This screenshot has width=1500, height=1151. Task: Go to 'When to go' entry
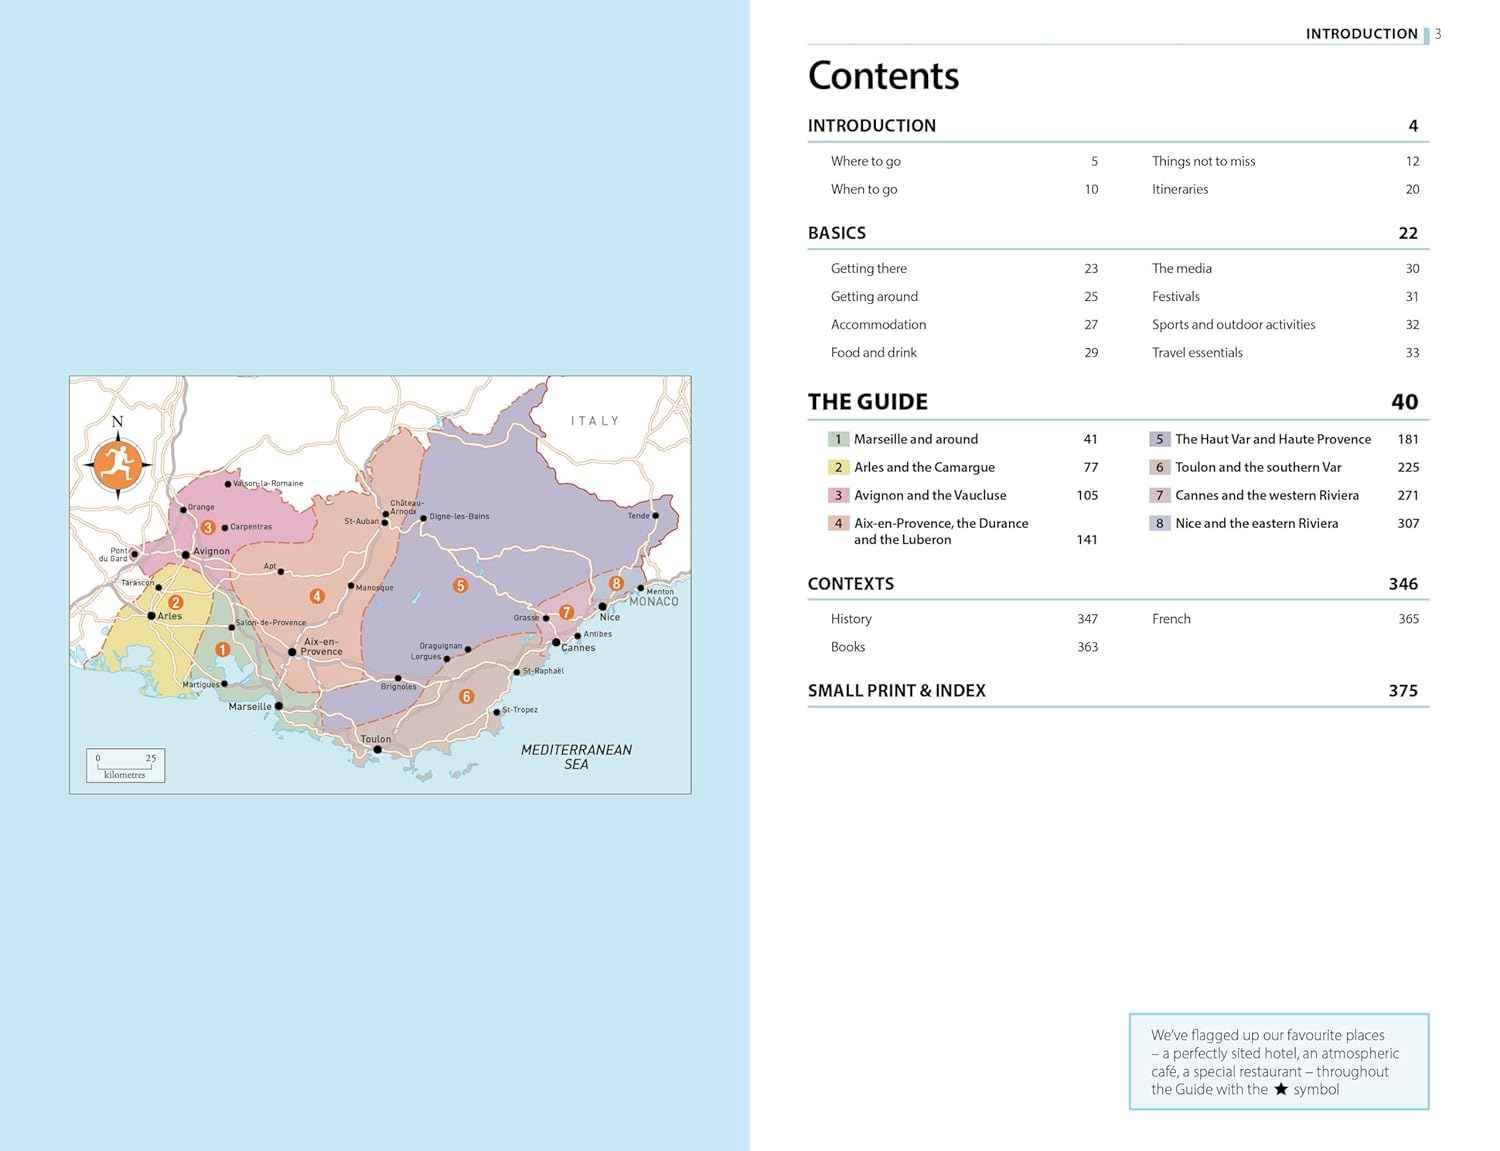[x=864, y=189]
